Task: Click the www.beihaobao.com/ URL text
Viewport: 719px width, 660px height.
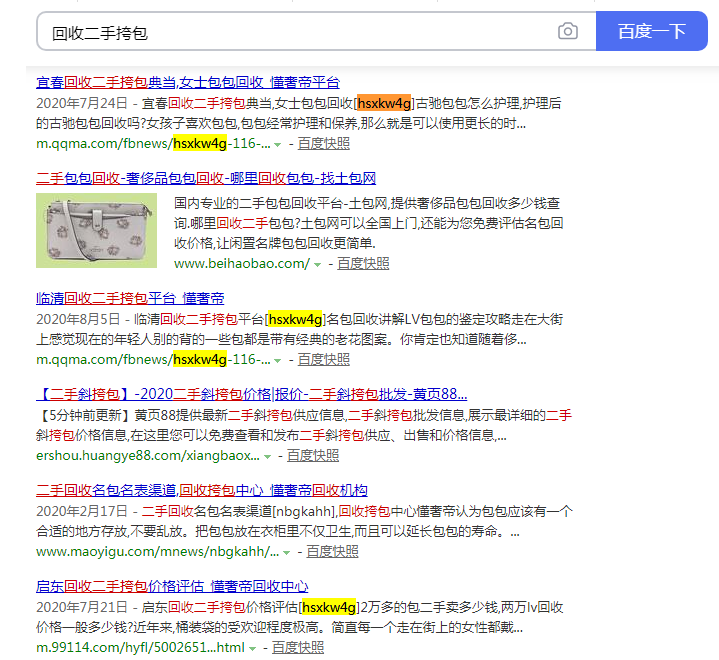Action: [x=242, y=263]
